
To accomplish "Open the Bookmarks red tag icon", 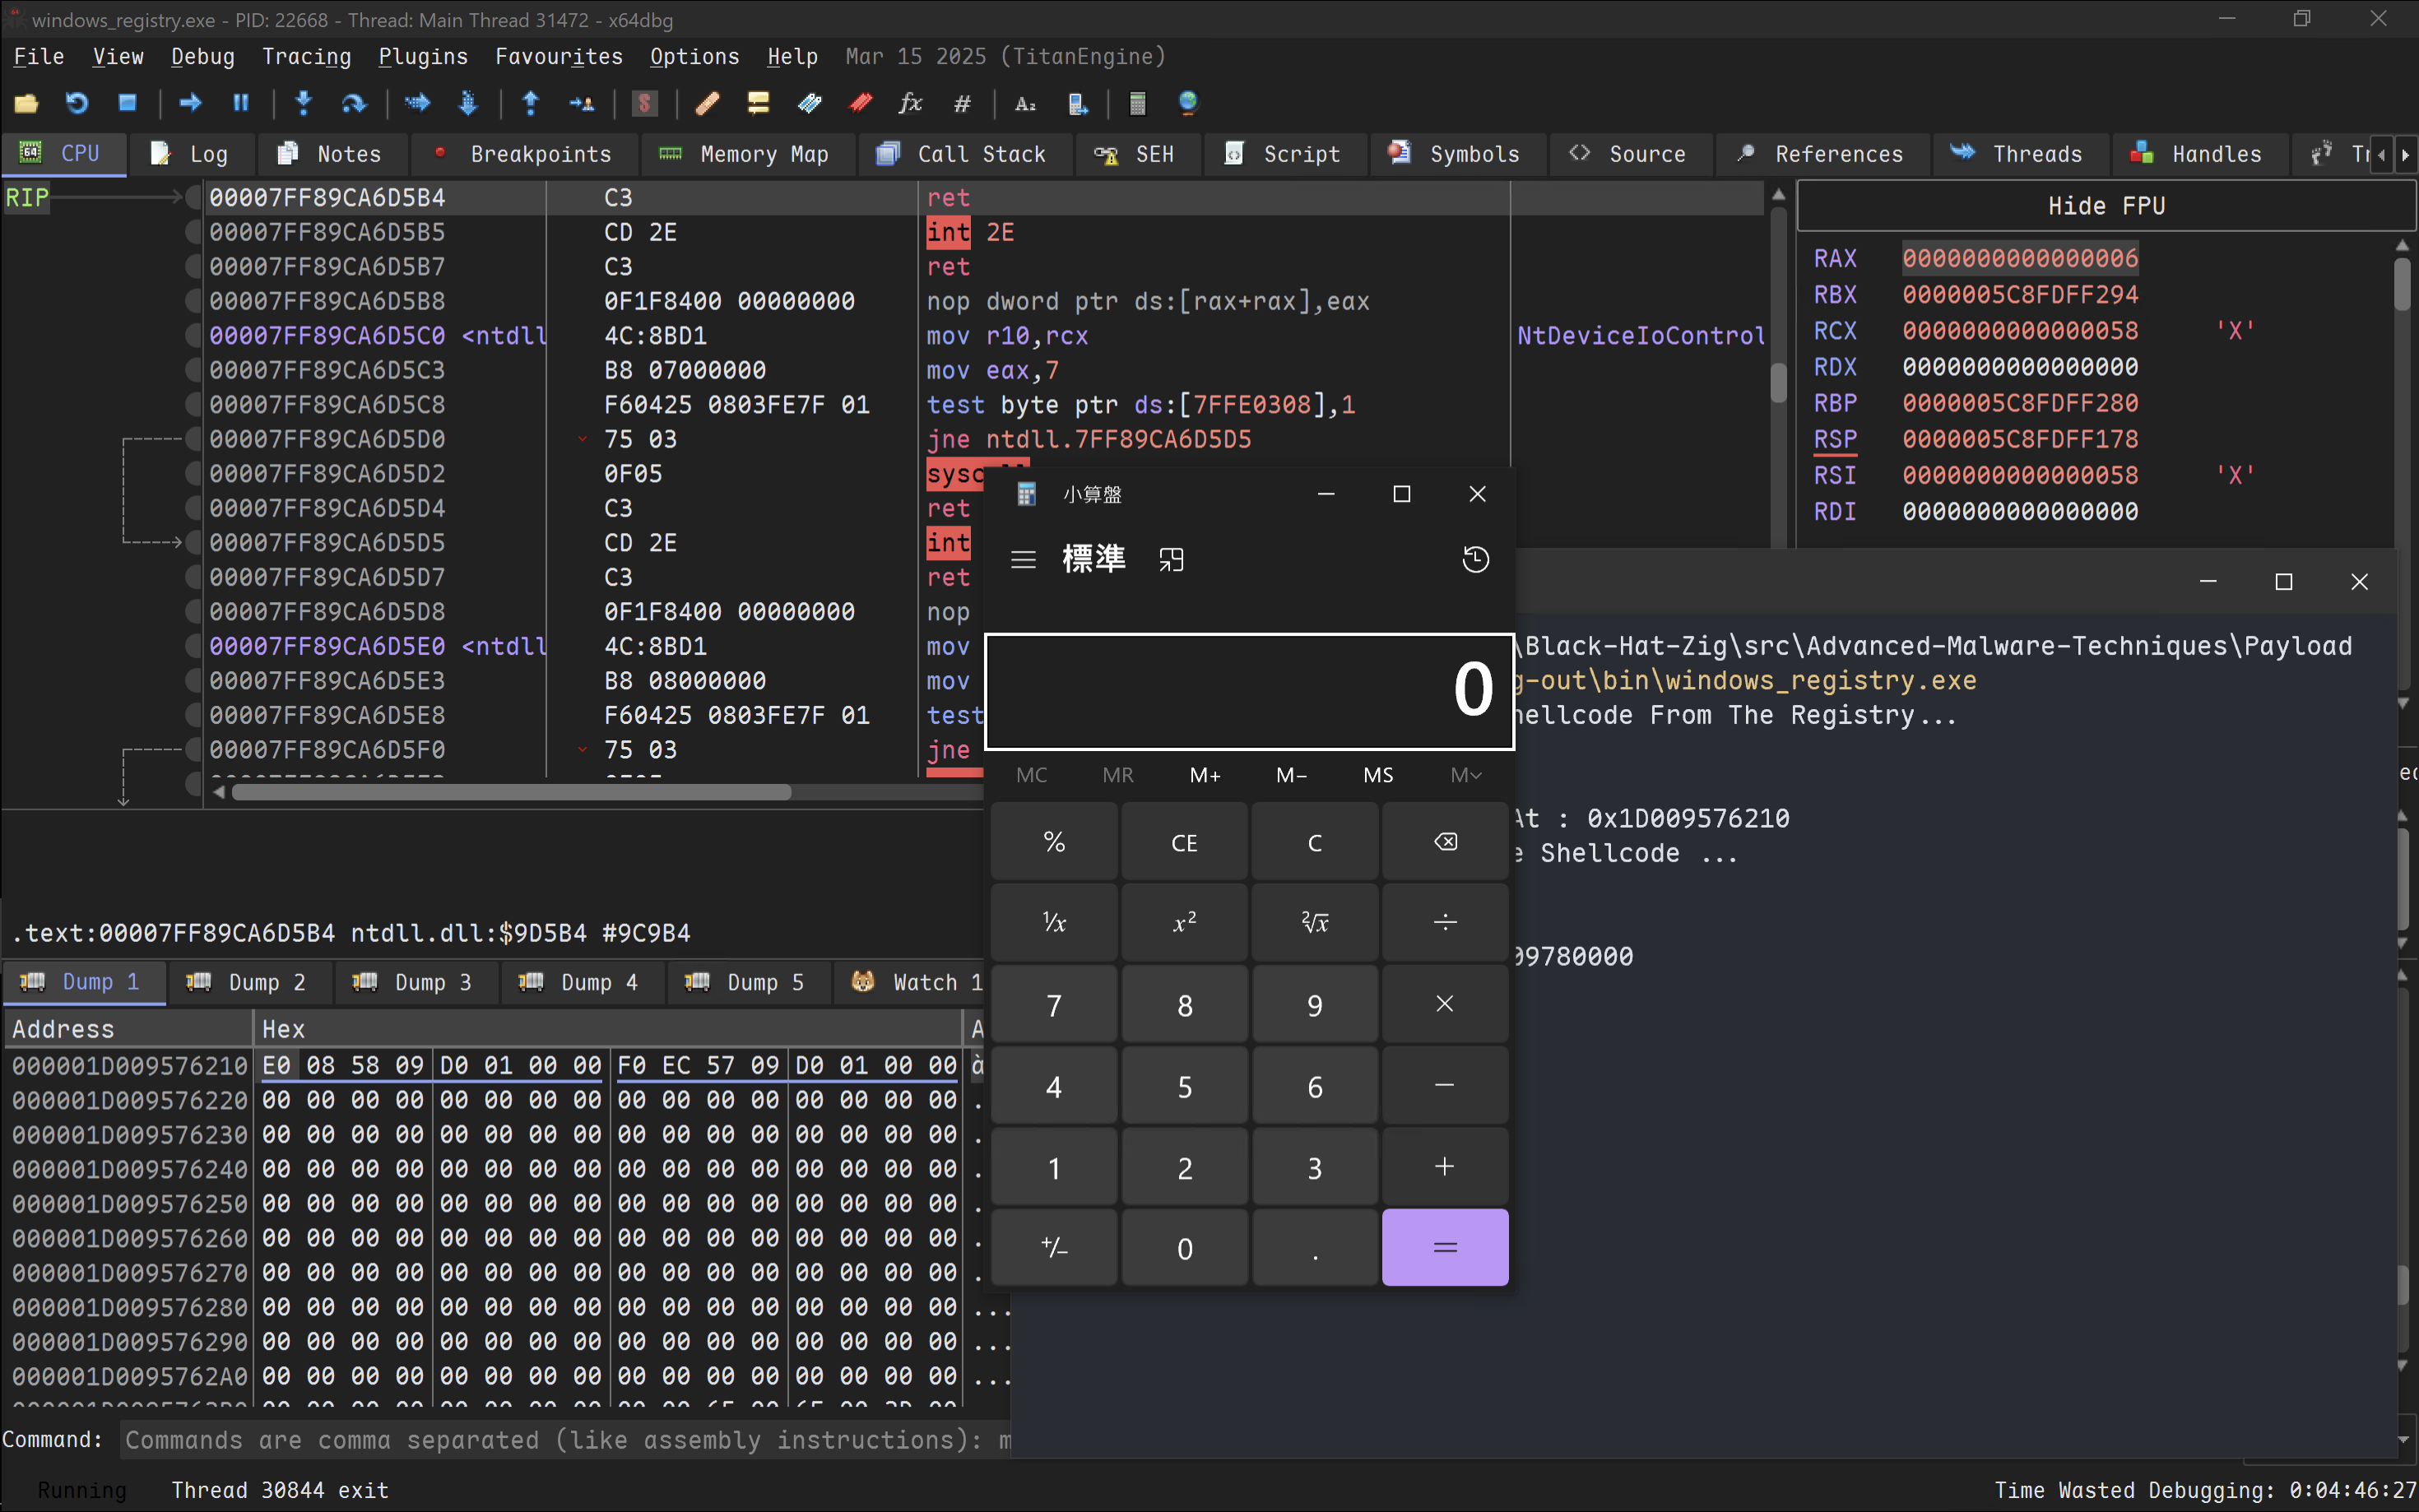I will click(860, 103).
